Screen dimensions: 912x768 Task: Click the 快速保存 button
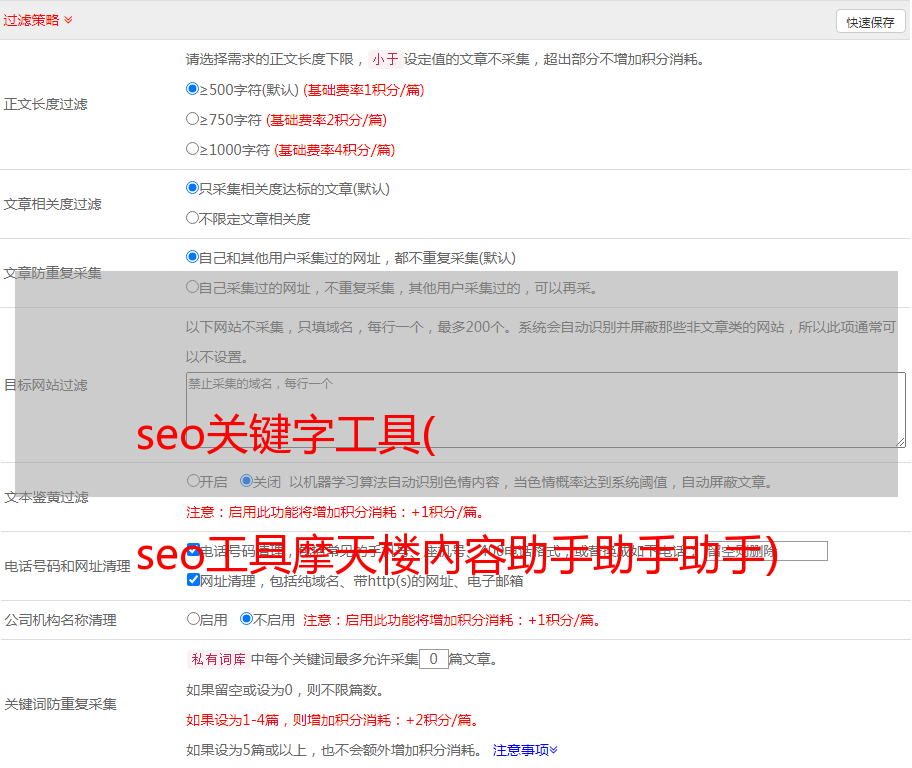pos(870,22)
